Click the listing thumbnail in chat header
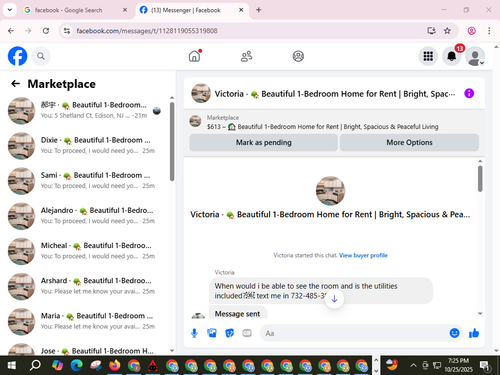This screenshot has height=375, width=500. click(x=201, y=93)
